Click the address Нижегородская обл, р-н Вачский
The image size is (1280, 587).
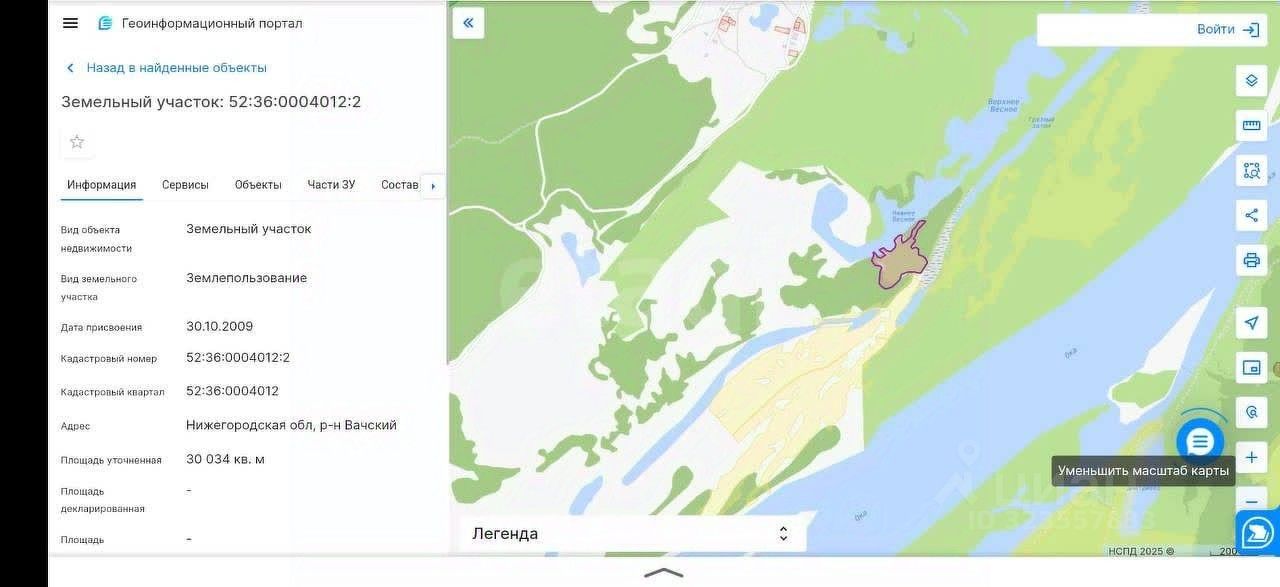pyautogui.click(x=291, y=425)
